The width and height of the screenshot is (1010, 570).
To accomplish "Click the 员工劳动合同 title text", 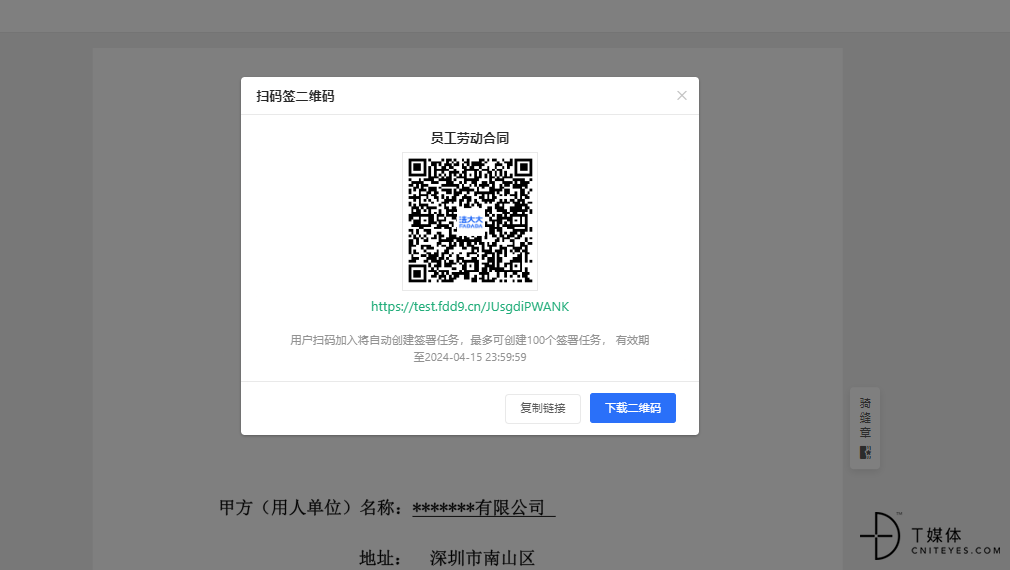I will [470, 138].
